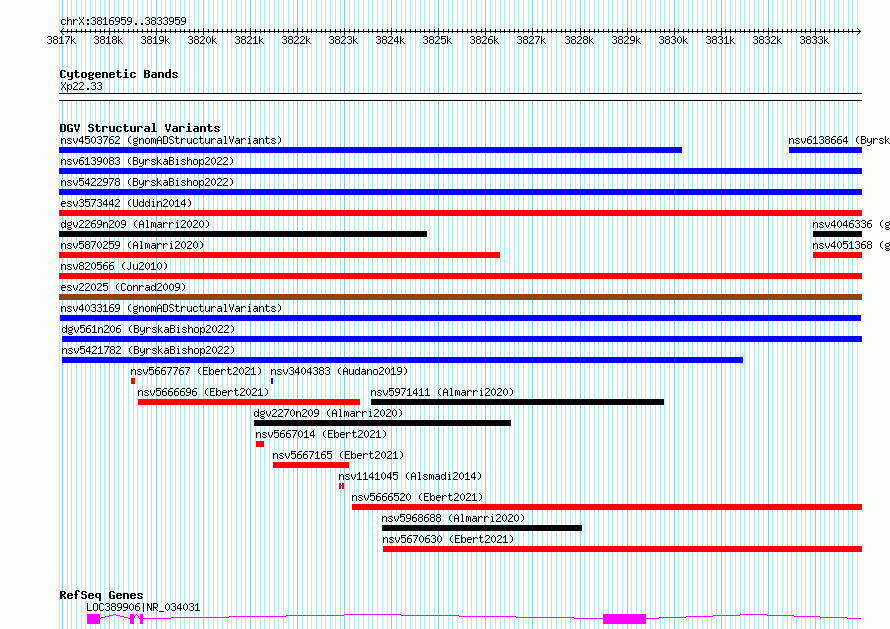The height and width of the screenshot is (629, 890).
Task: Click nsv5870259 Almarri2020 label
Action: 132,245
